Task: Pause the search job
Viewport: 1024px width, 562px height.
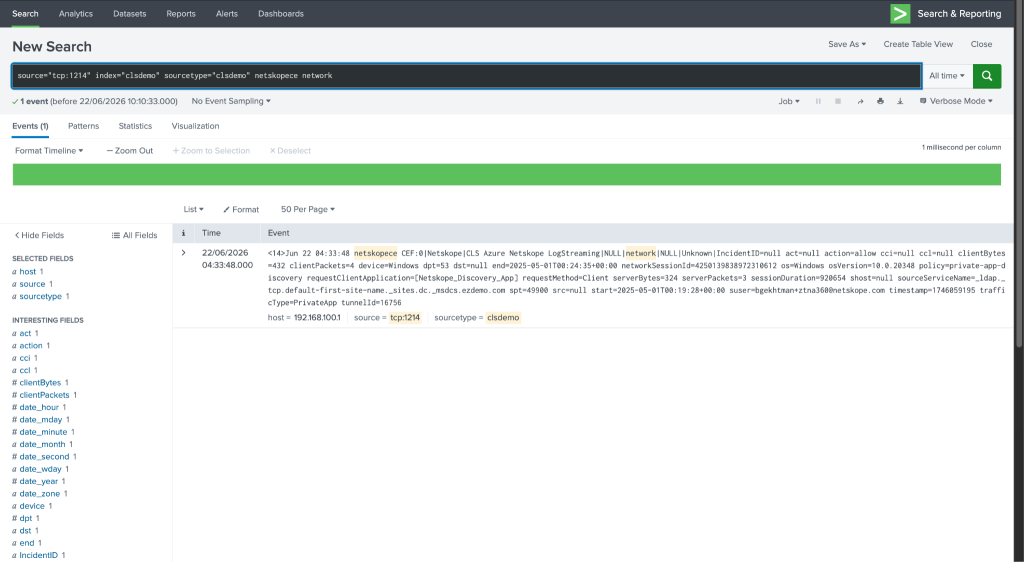Action: pyautogui.click(x=818, y=101)
